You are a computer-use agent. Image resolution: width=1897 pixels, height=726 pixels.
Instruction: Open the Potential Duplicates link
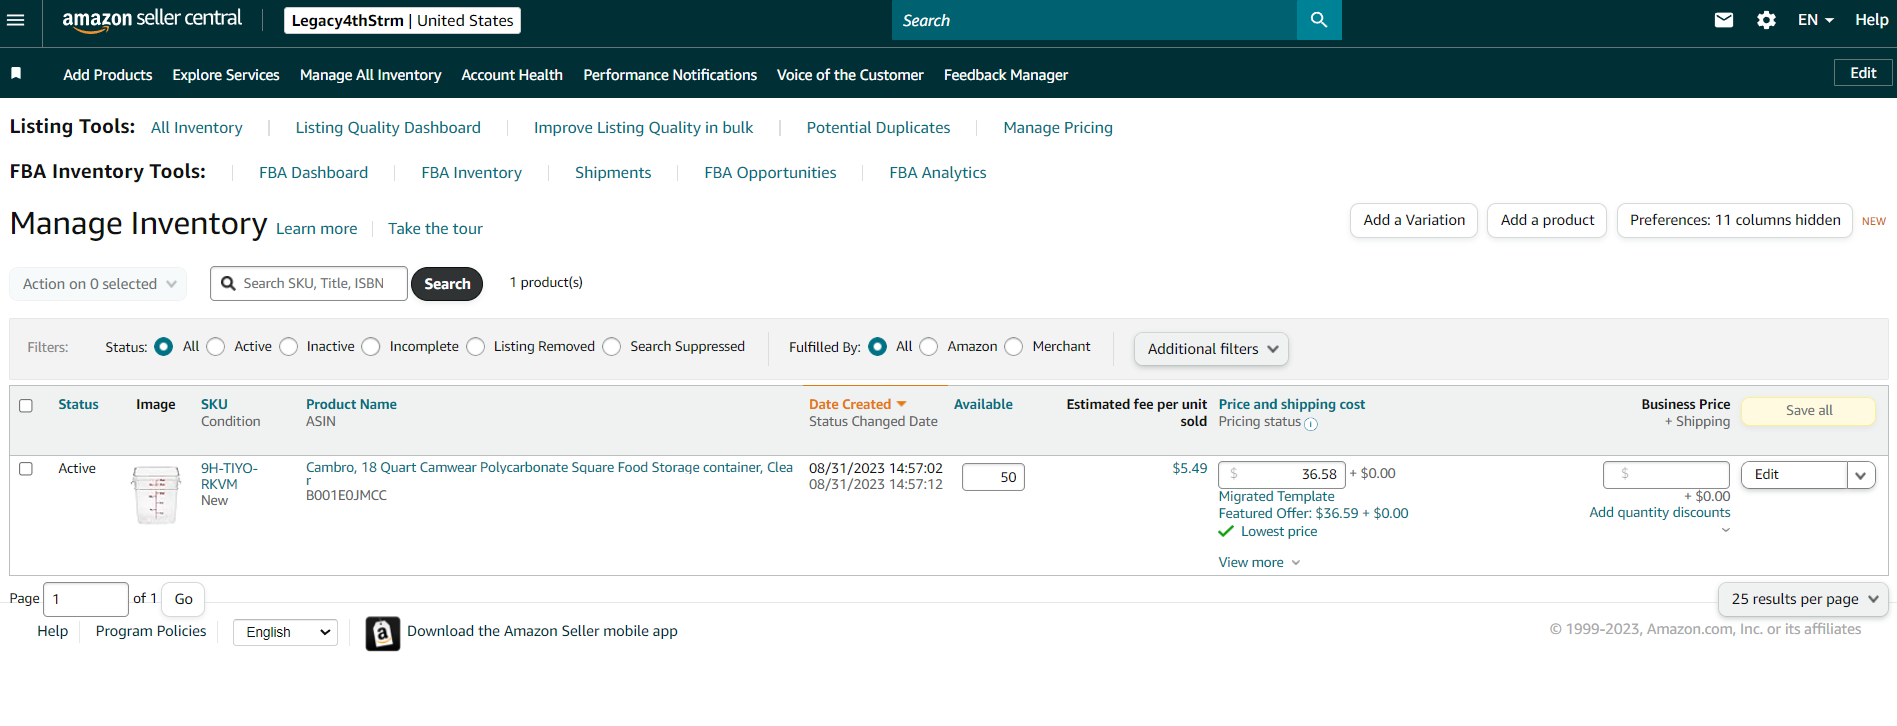[x=878, y=128]
